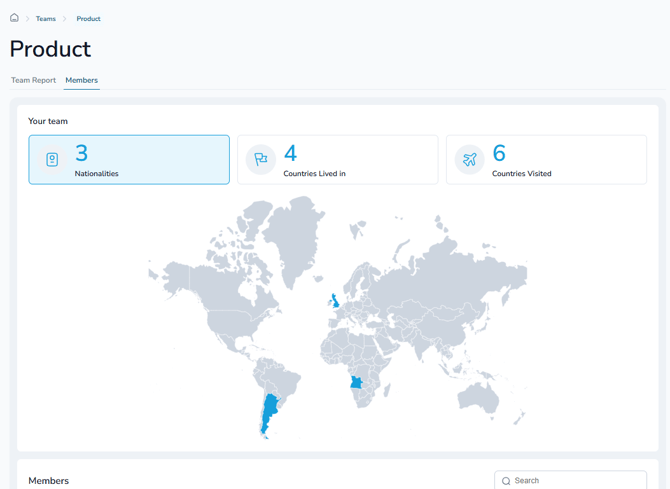670x489 pixels.
Task: Click the magnifier icon in the search box
Action: click(x=506, y=481)
